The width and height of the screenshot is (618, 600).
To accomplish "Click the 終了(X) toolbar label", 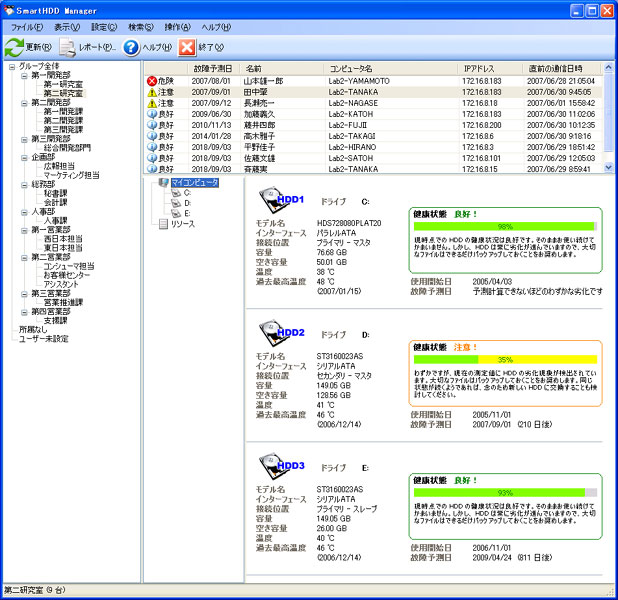I will point(211,47).
